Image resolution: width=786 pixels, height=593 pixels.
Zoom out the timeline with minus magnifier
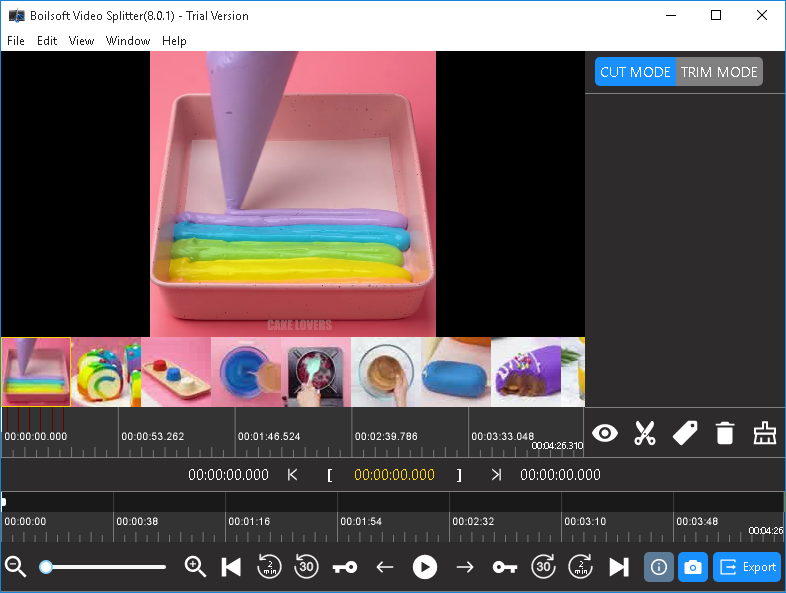(x=15, y=567)
